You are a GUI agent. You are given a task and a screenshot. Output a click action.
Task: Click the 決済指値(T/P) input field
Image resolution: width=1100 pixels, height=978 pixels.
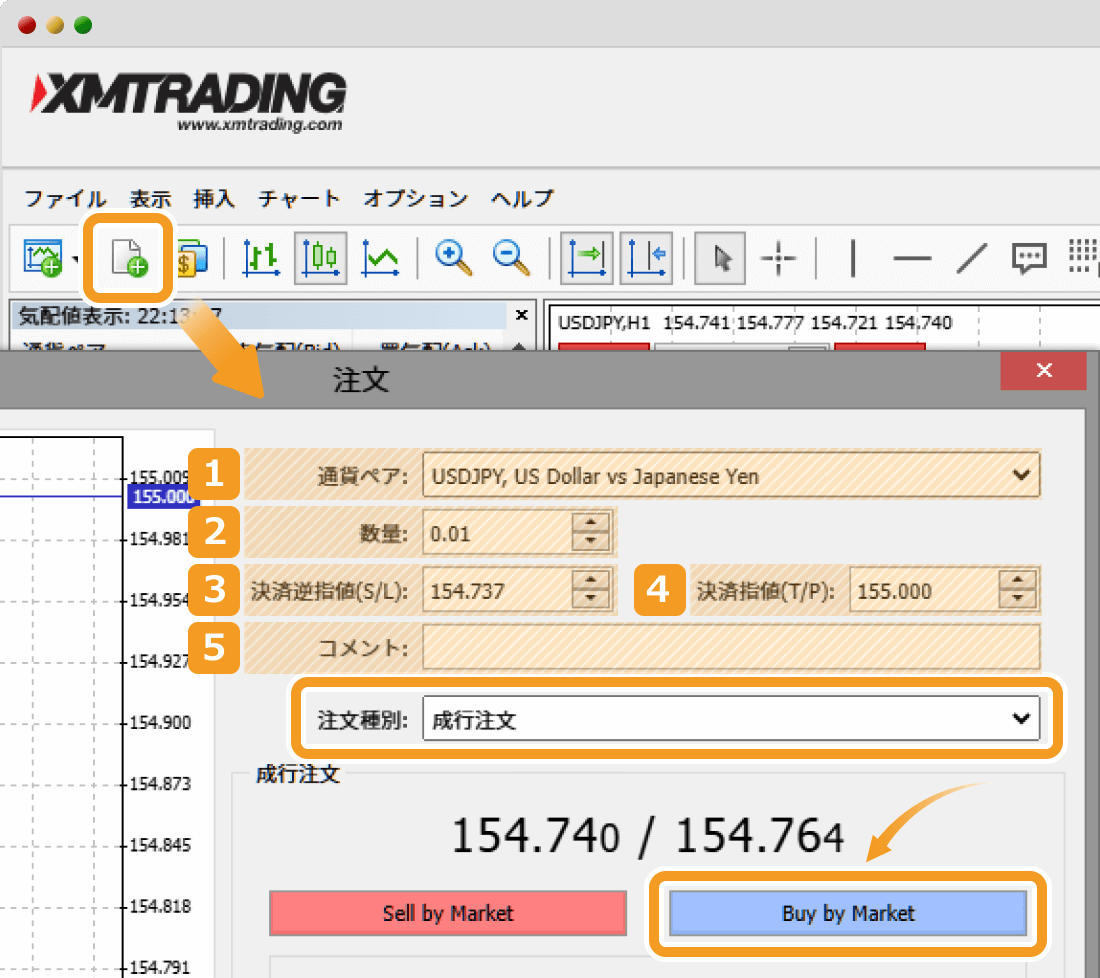924,591
